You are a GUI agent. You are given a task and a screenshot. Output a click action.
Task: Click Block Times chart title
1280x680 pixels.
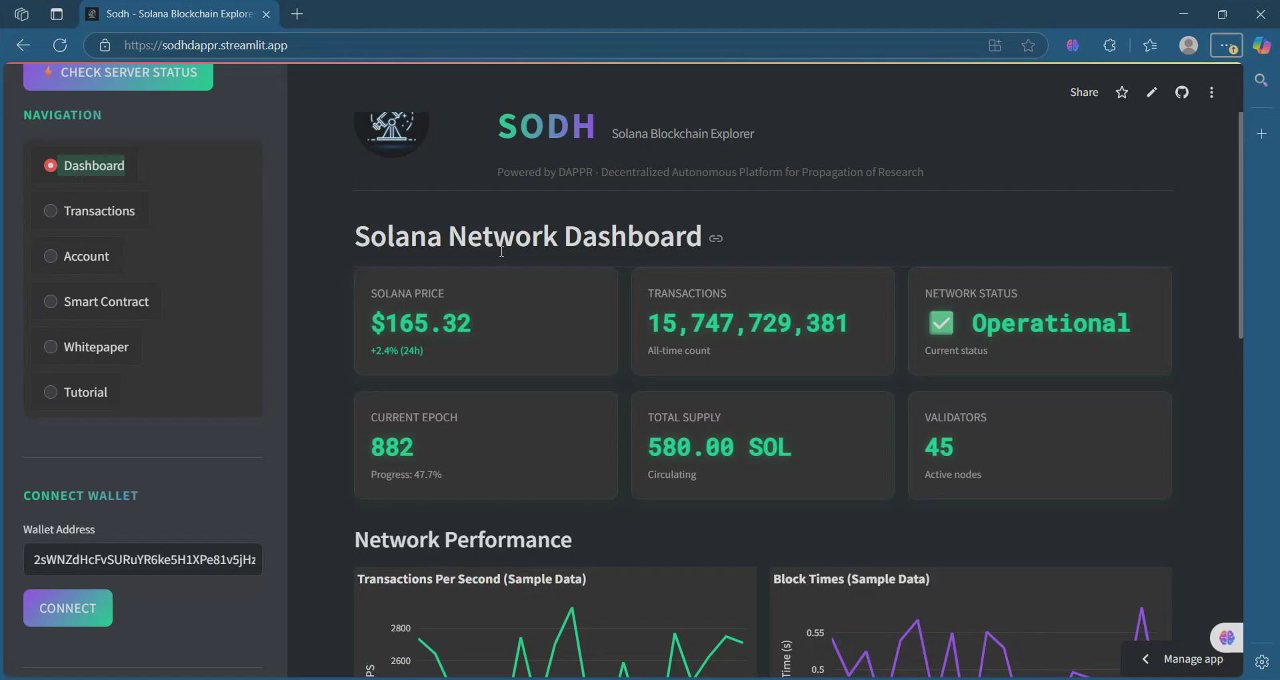pos(851,579)
